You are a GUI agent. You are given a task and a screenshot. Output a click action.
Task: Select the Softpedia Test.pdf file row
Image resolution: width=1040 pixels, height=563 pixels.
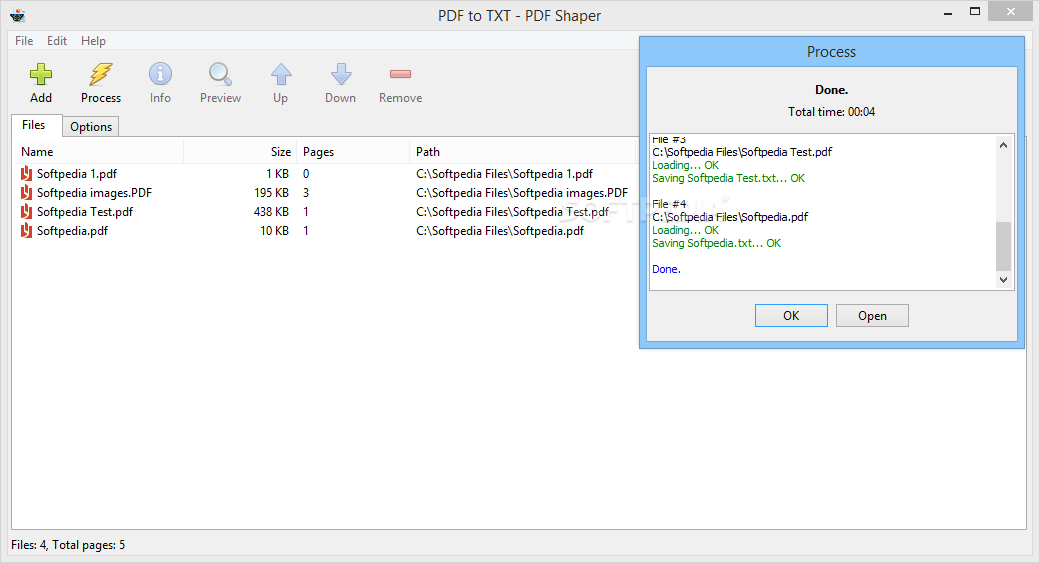tap(325, 212)
